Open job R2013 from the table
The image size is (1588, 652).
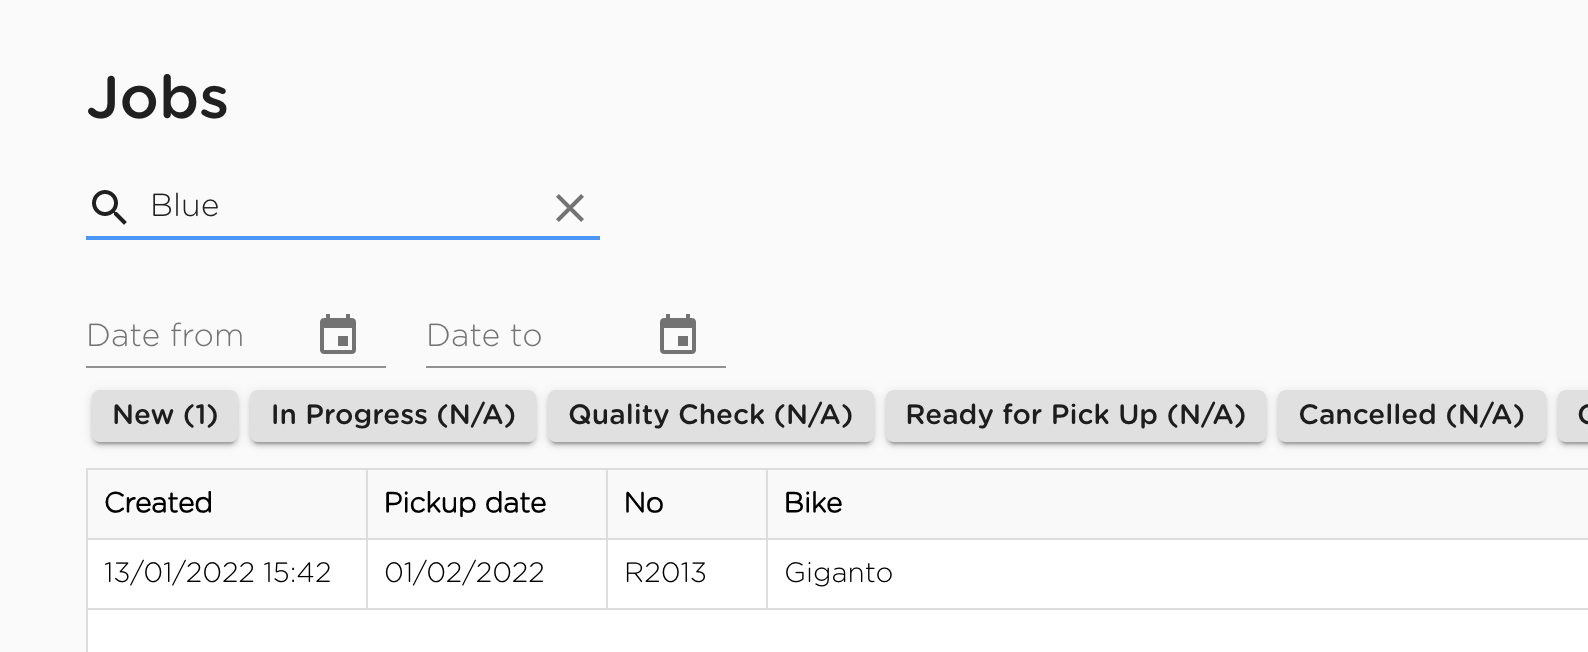pyautogui.click(x=665, y=573)
